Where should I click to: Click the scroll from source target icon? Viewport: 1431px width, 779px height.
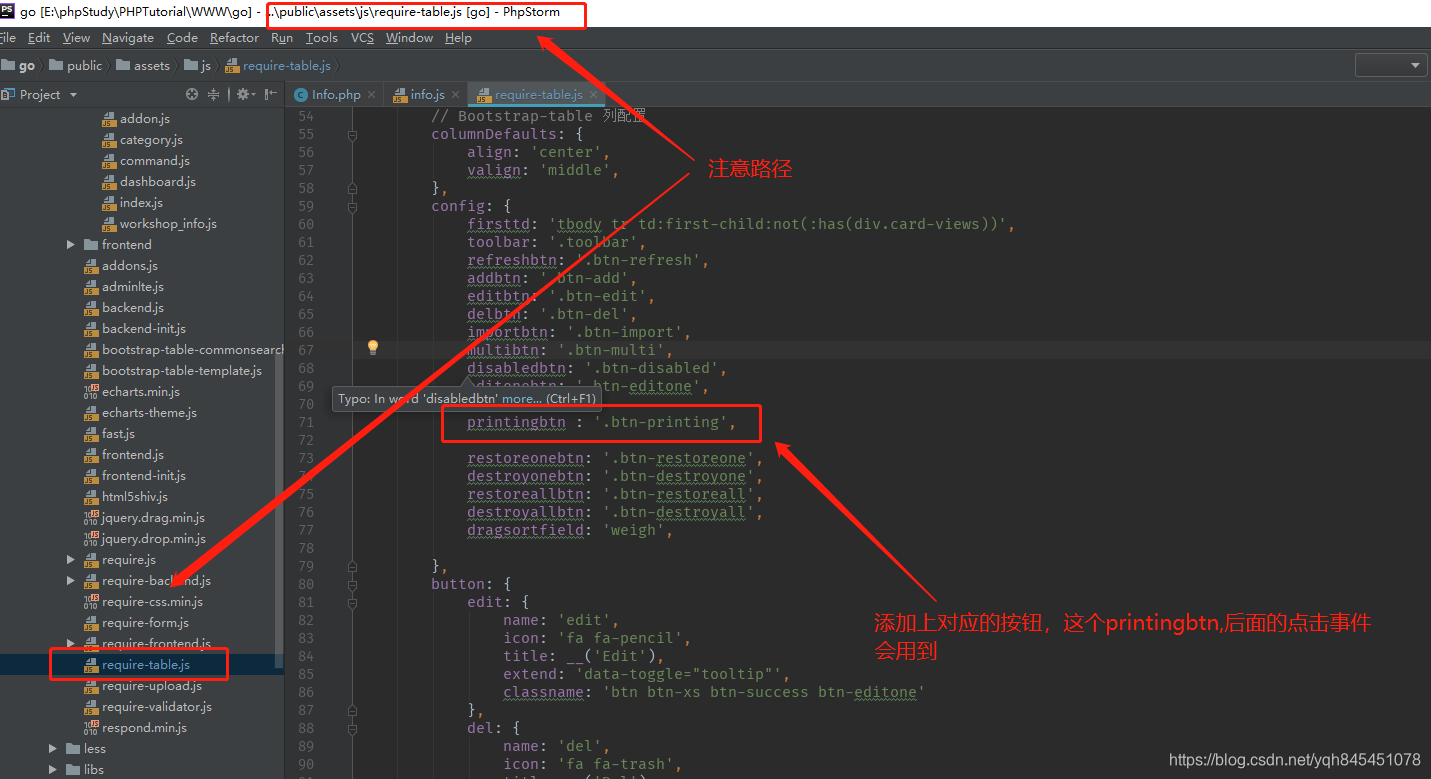tap(192, 94)
